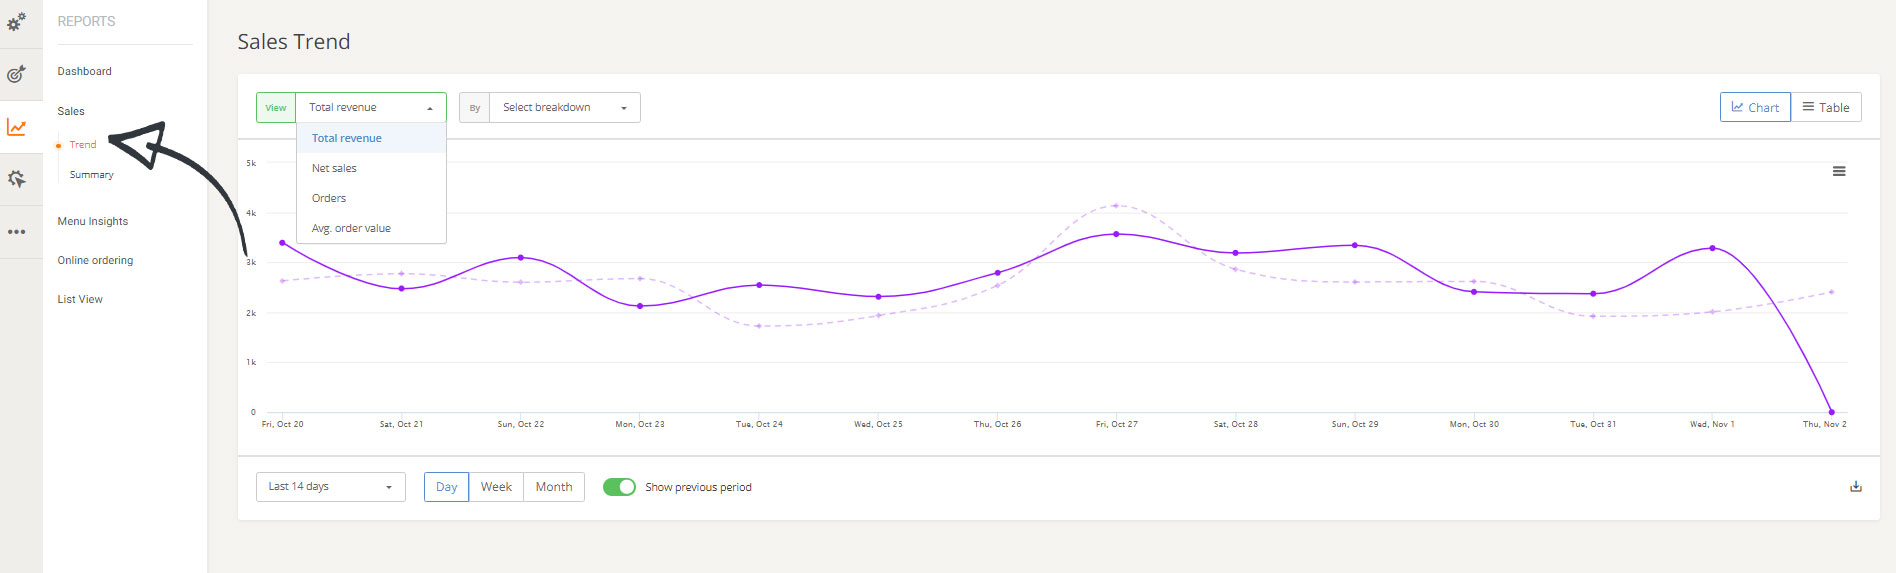Choose Net sales from view list
Screen dimensions: 1896x573
[x=334, y=168]
